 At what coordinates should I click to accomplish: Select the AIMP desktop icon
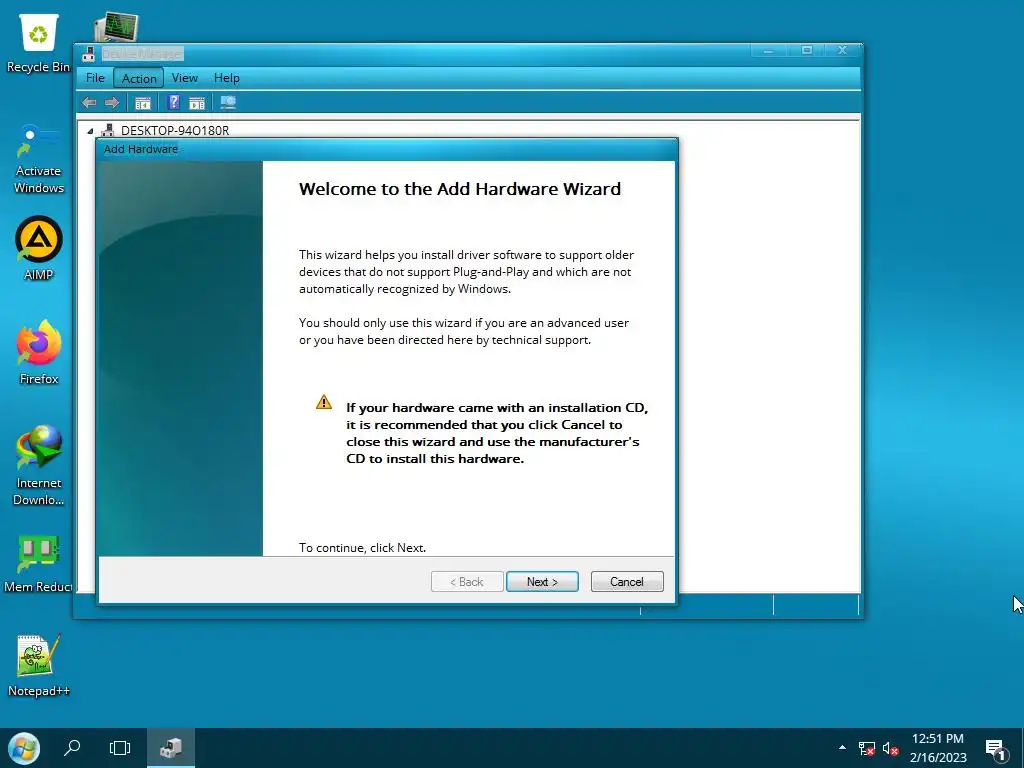pos(39,248)
